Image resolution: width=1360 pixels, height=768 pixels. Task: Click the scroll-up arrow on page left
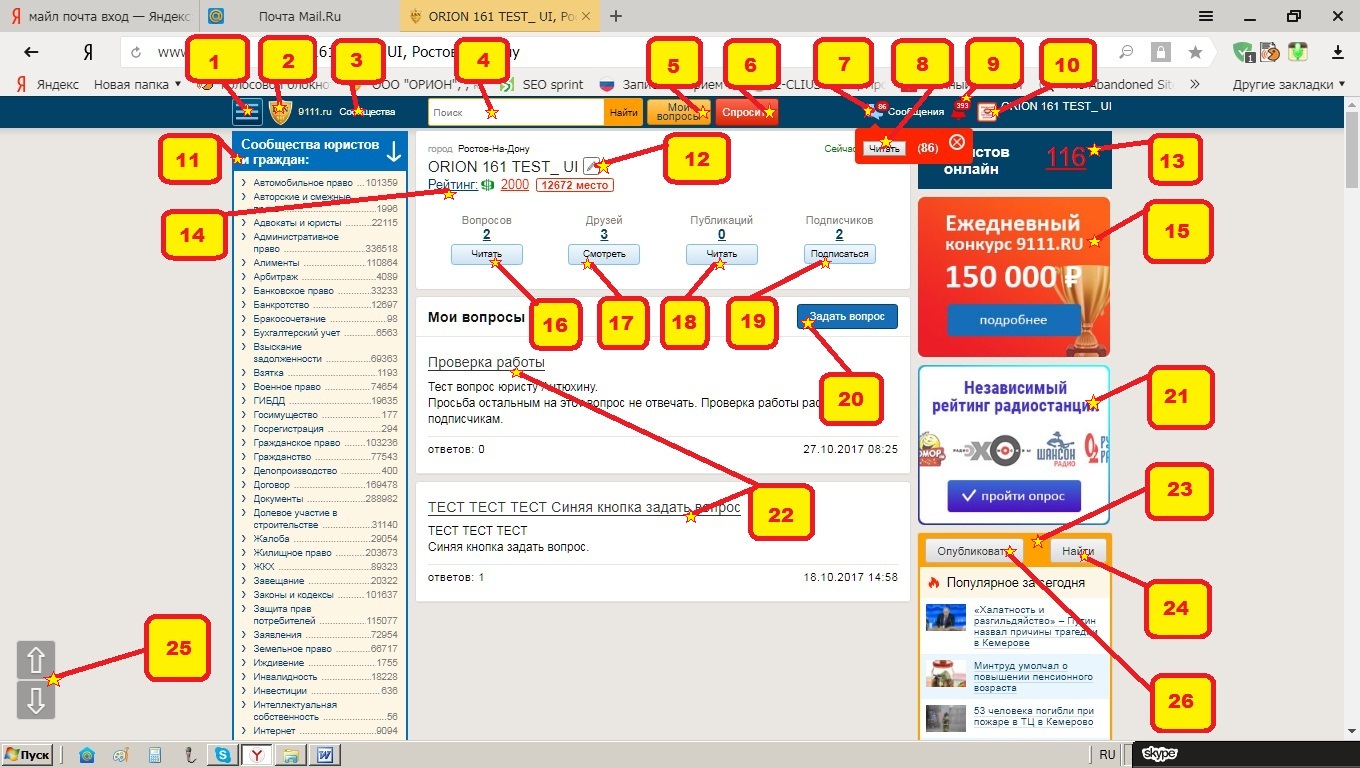tap(36, 661)
